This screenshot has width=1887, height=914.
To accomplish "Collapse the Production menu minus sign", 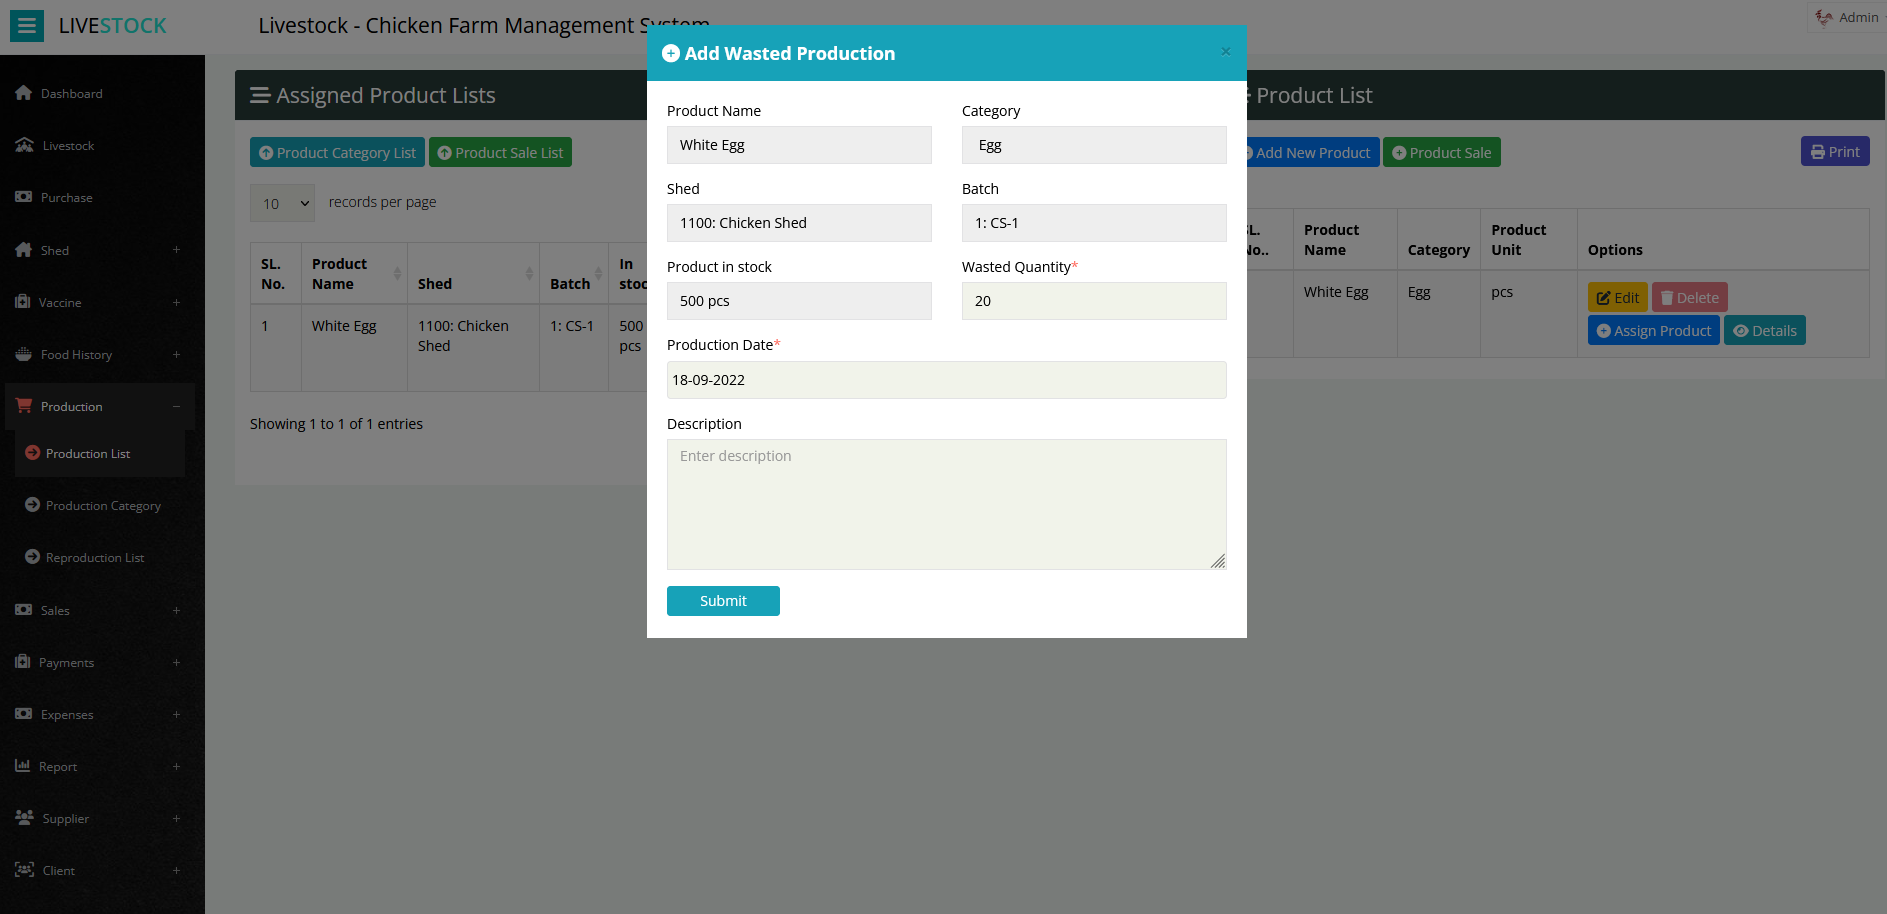I will 176,406.
